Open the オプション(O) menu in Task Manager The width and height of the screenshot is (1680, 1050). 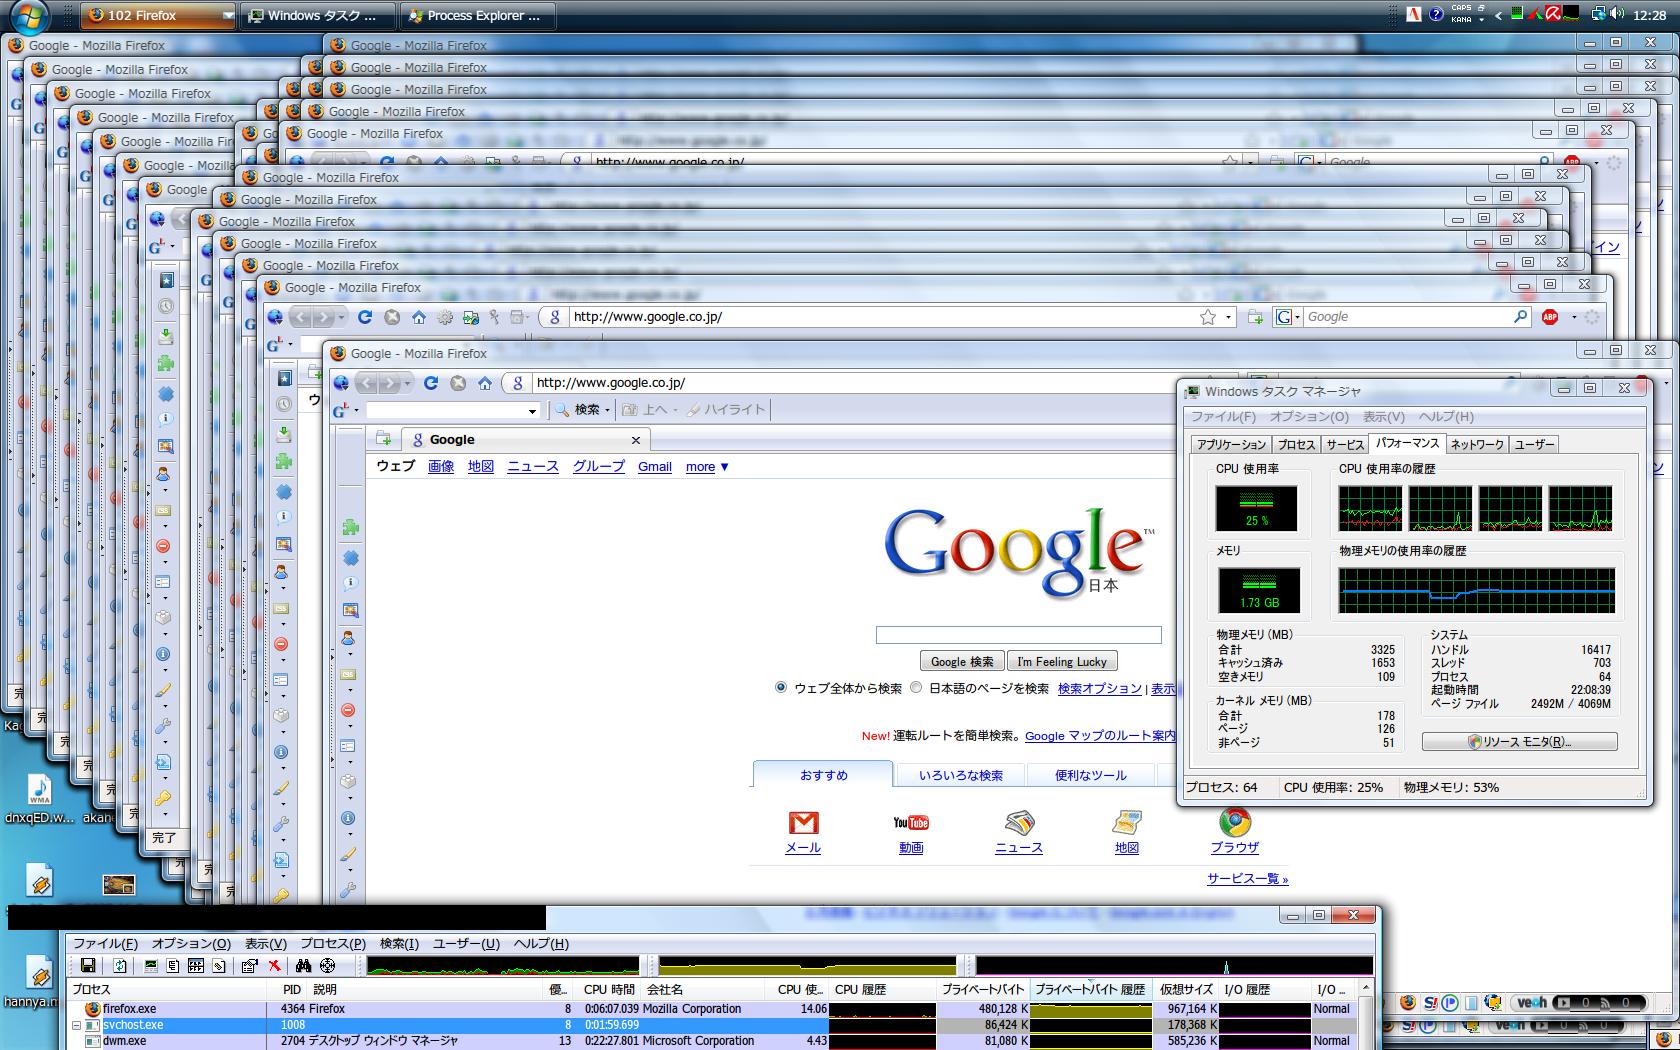click(x=1309, y=417)
